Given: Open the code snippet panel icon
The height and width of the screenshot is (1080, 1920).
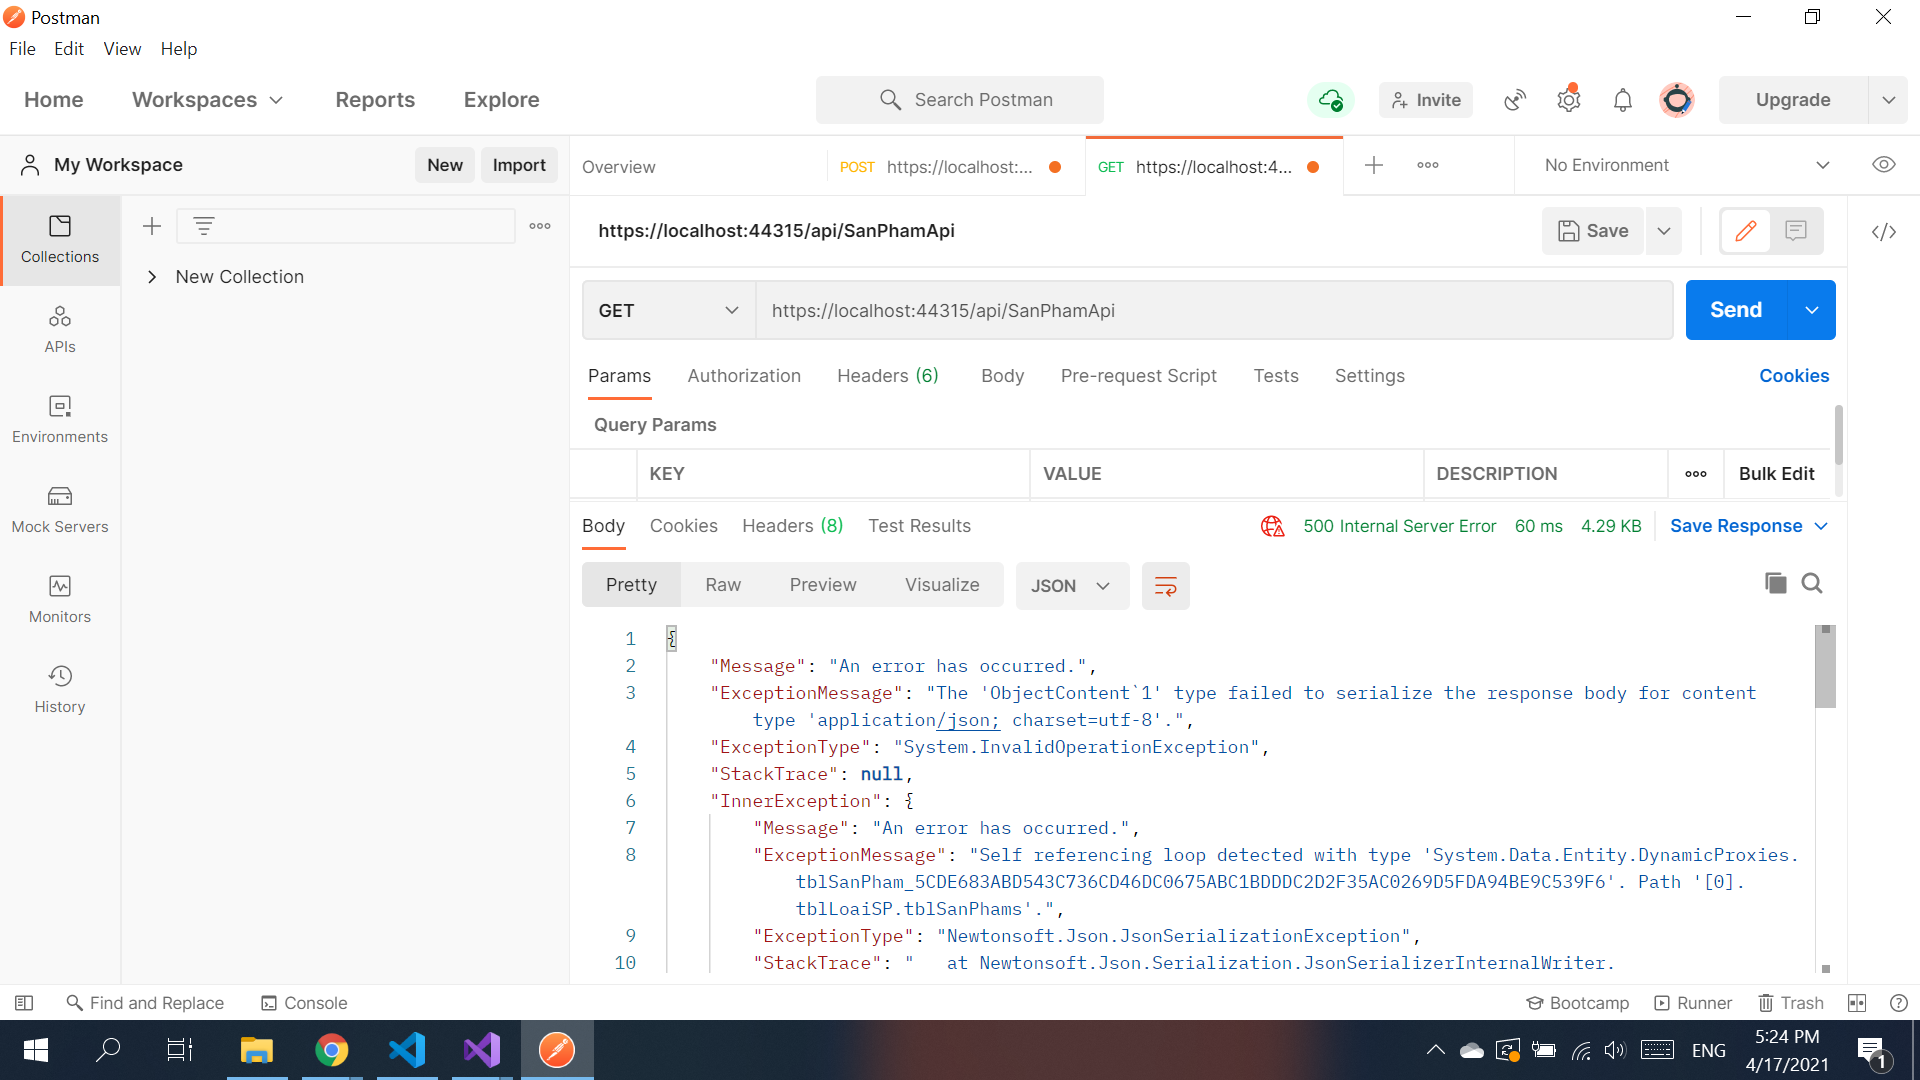Looking at the screenshot, I should [1884, 232].
